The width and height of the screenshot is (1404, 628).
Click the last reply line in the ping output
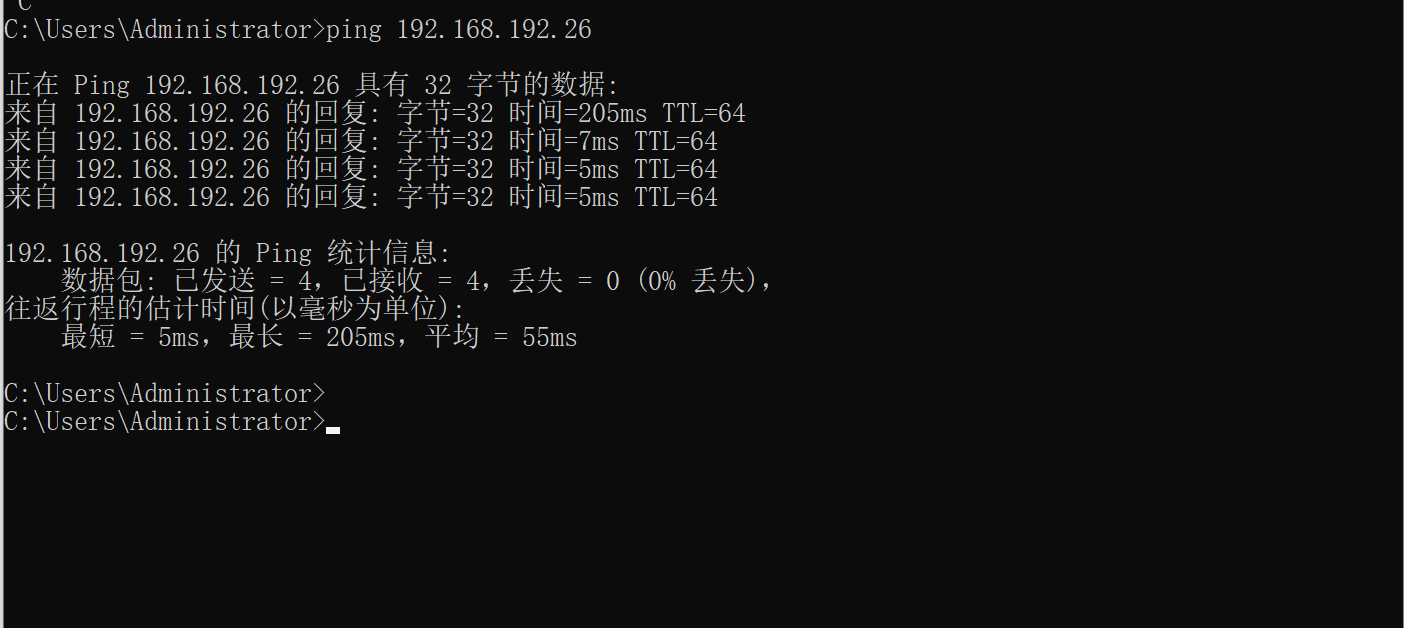point(361,198)
